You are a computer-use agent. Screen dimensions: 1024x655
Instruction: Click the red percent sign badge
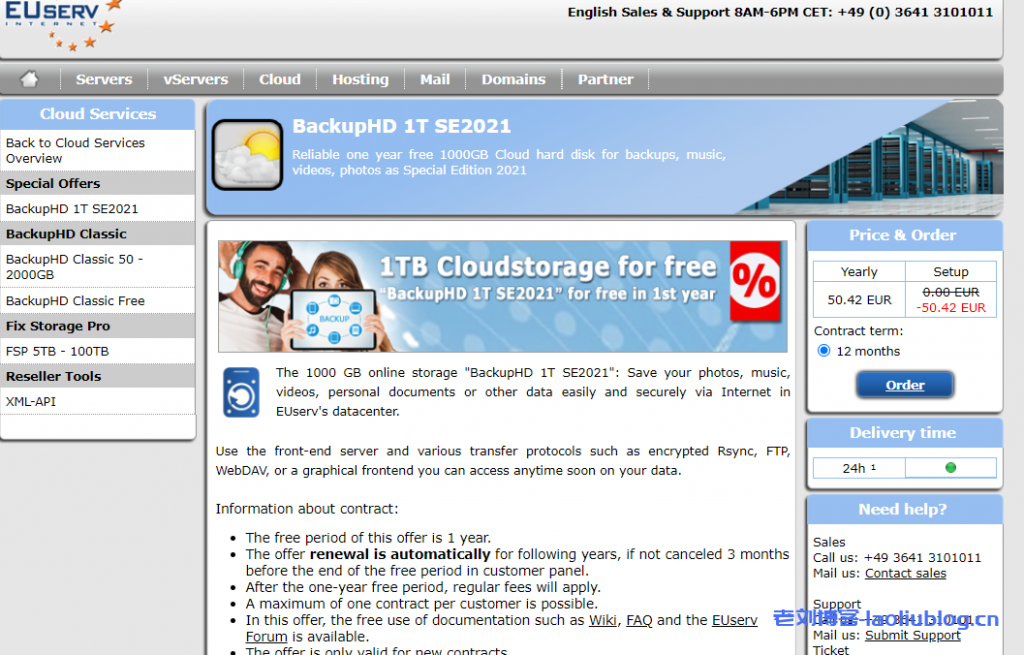[754, 281]
